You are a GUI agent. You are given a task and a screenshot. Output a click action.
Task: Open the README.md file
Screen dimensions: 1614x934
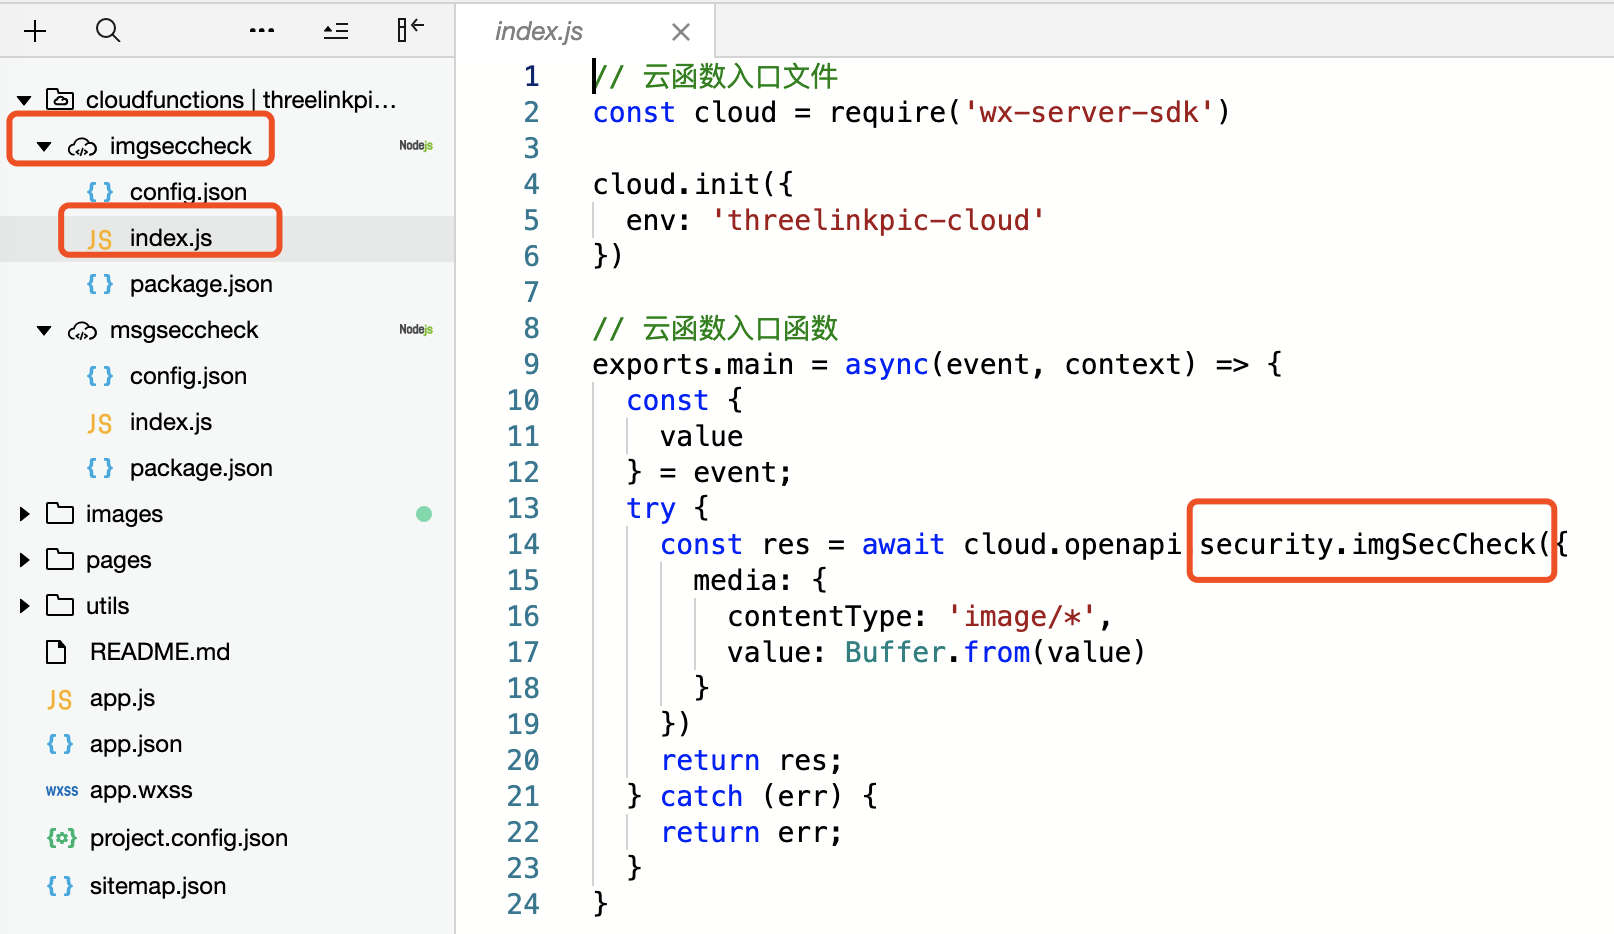(x=160, y=652)
